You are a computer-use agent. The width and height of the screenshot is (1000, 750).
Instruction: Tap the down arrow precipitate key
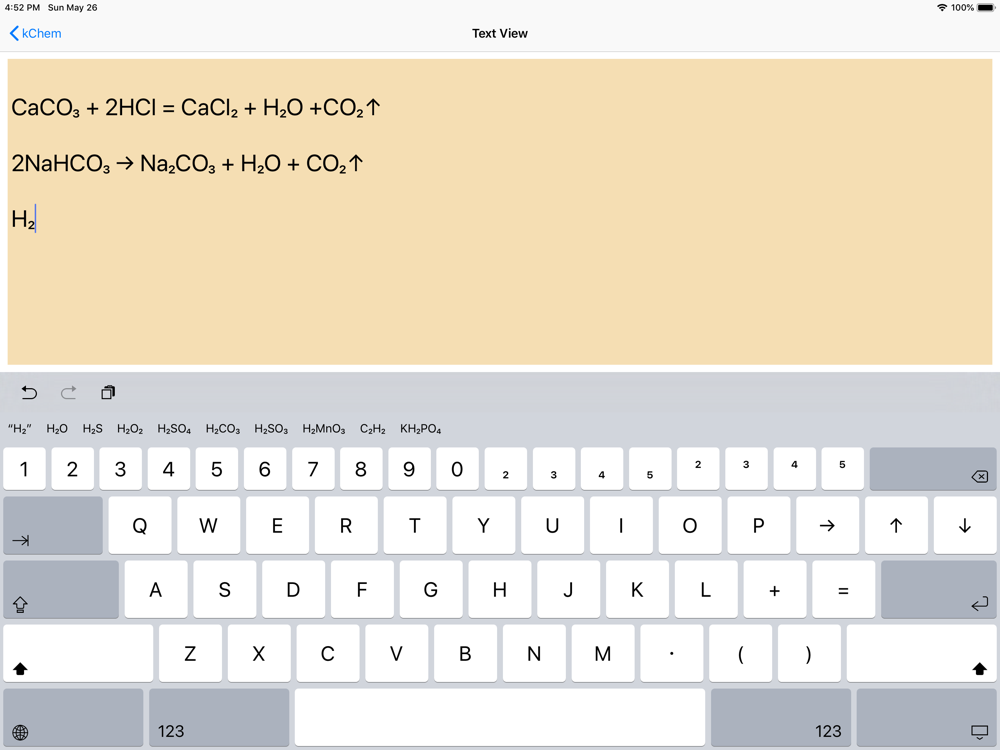[965, 525]
